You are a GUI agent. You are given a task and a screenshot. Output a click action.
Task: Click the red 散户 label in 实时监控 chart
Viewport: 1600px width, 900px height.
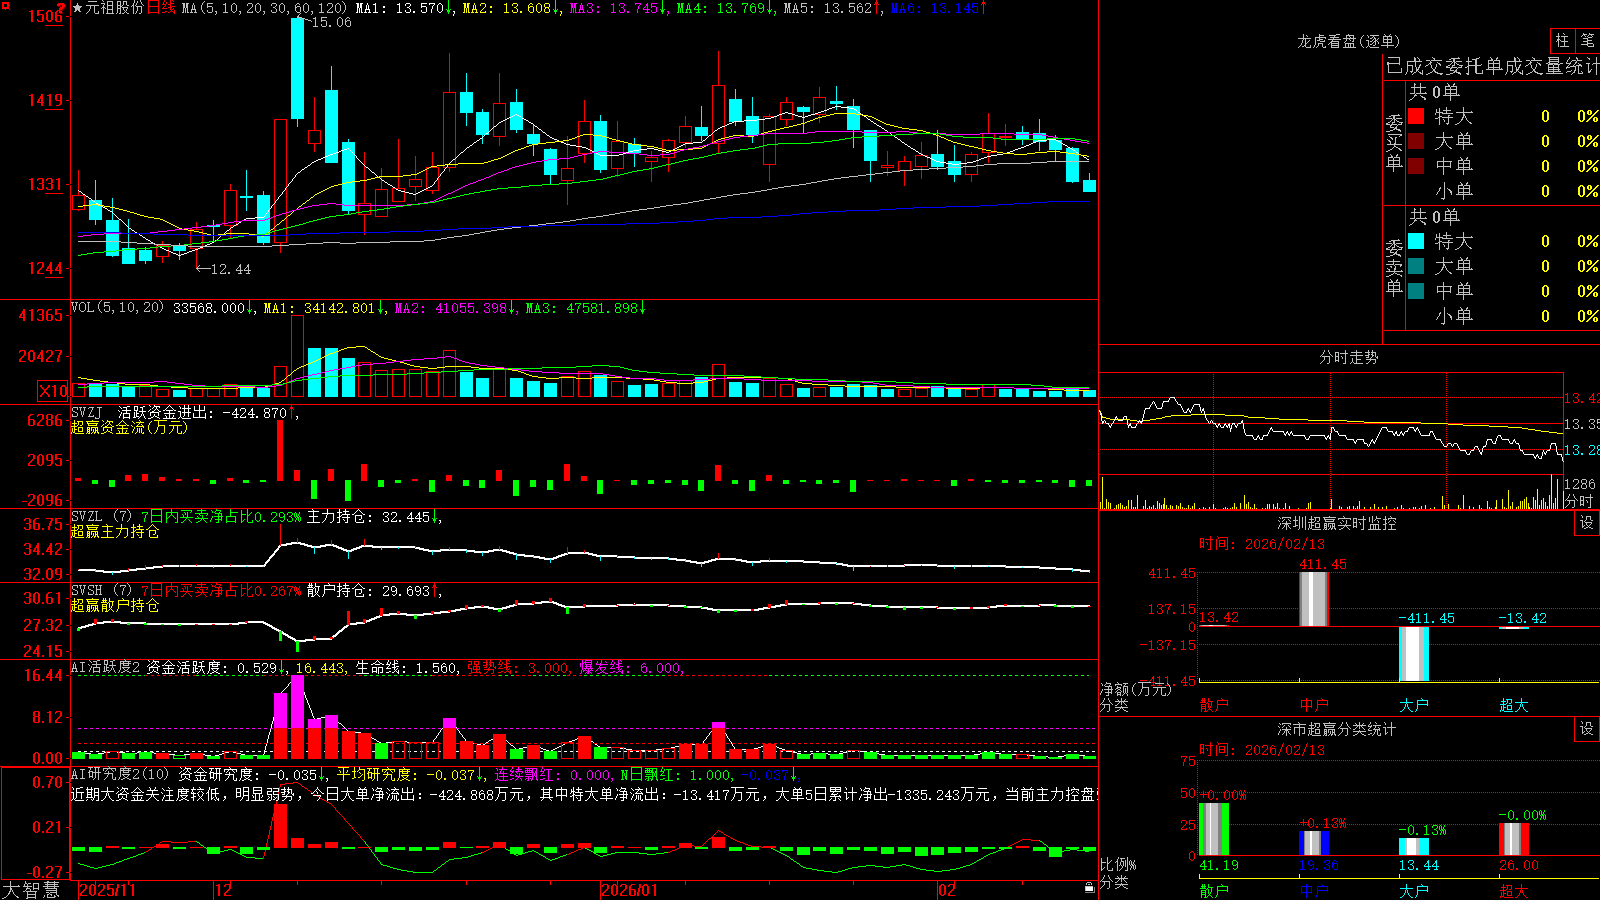click(1213, 705)
